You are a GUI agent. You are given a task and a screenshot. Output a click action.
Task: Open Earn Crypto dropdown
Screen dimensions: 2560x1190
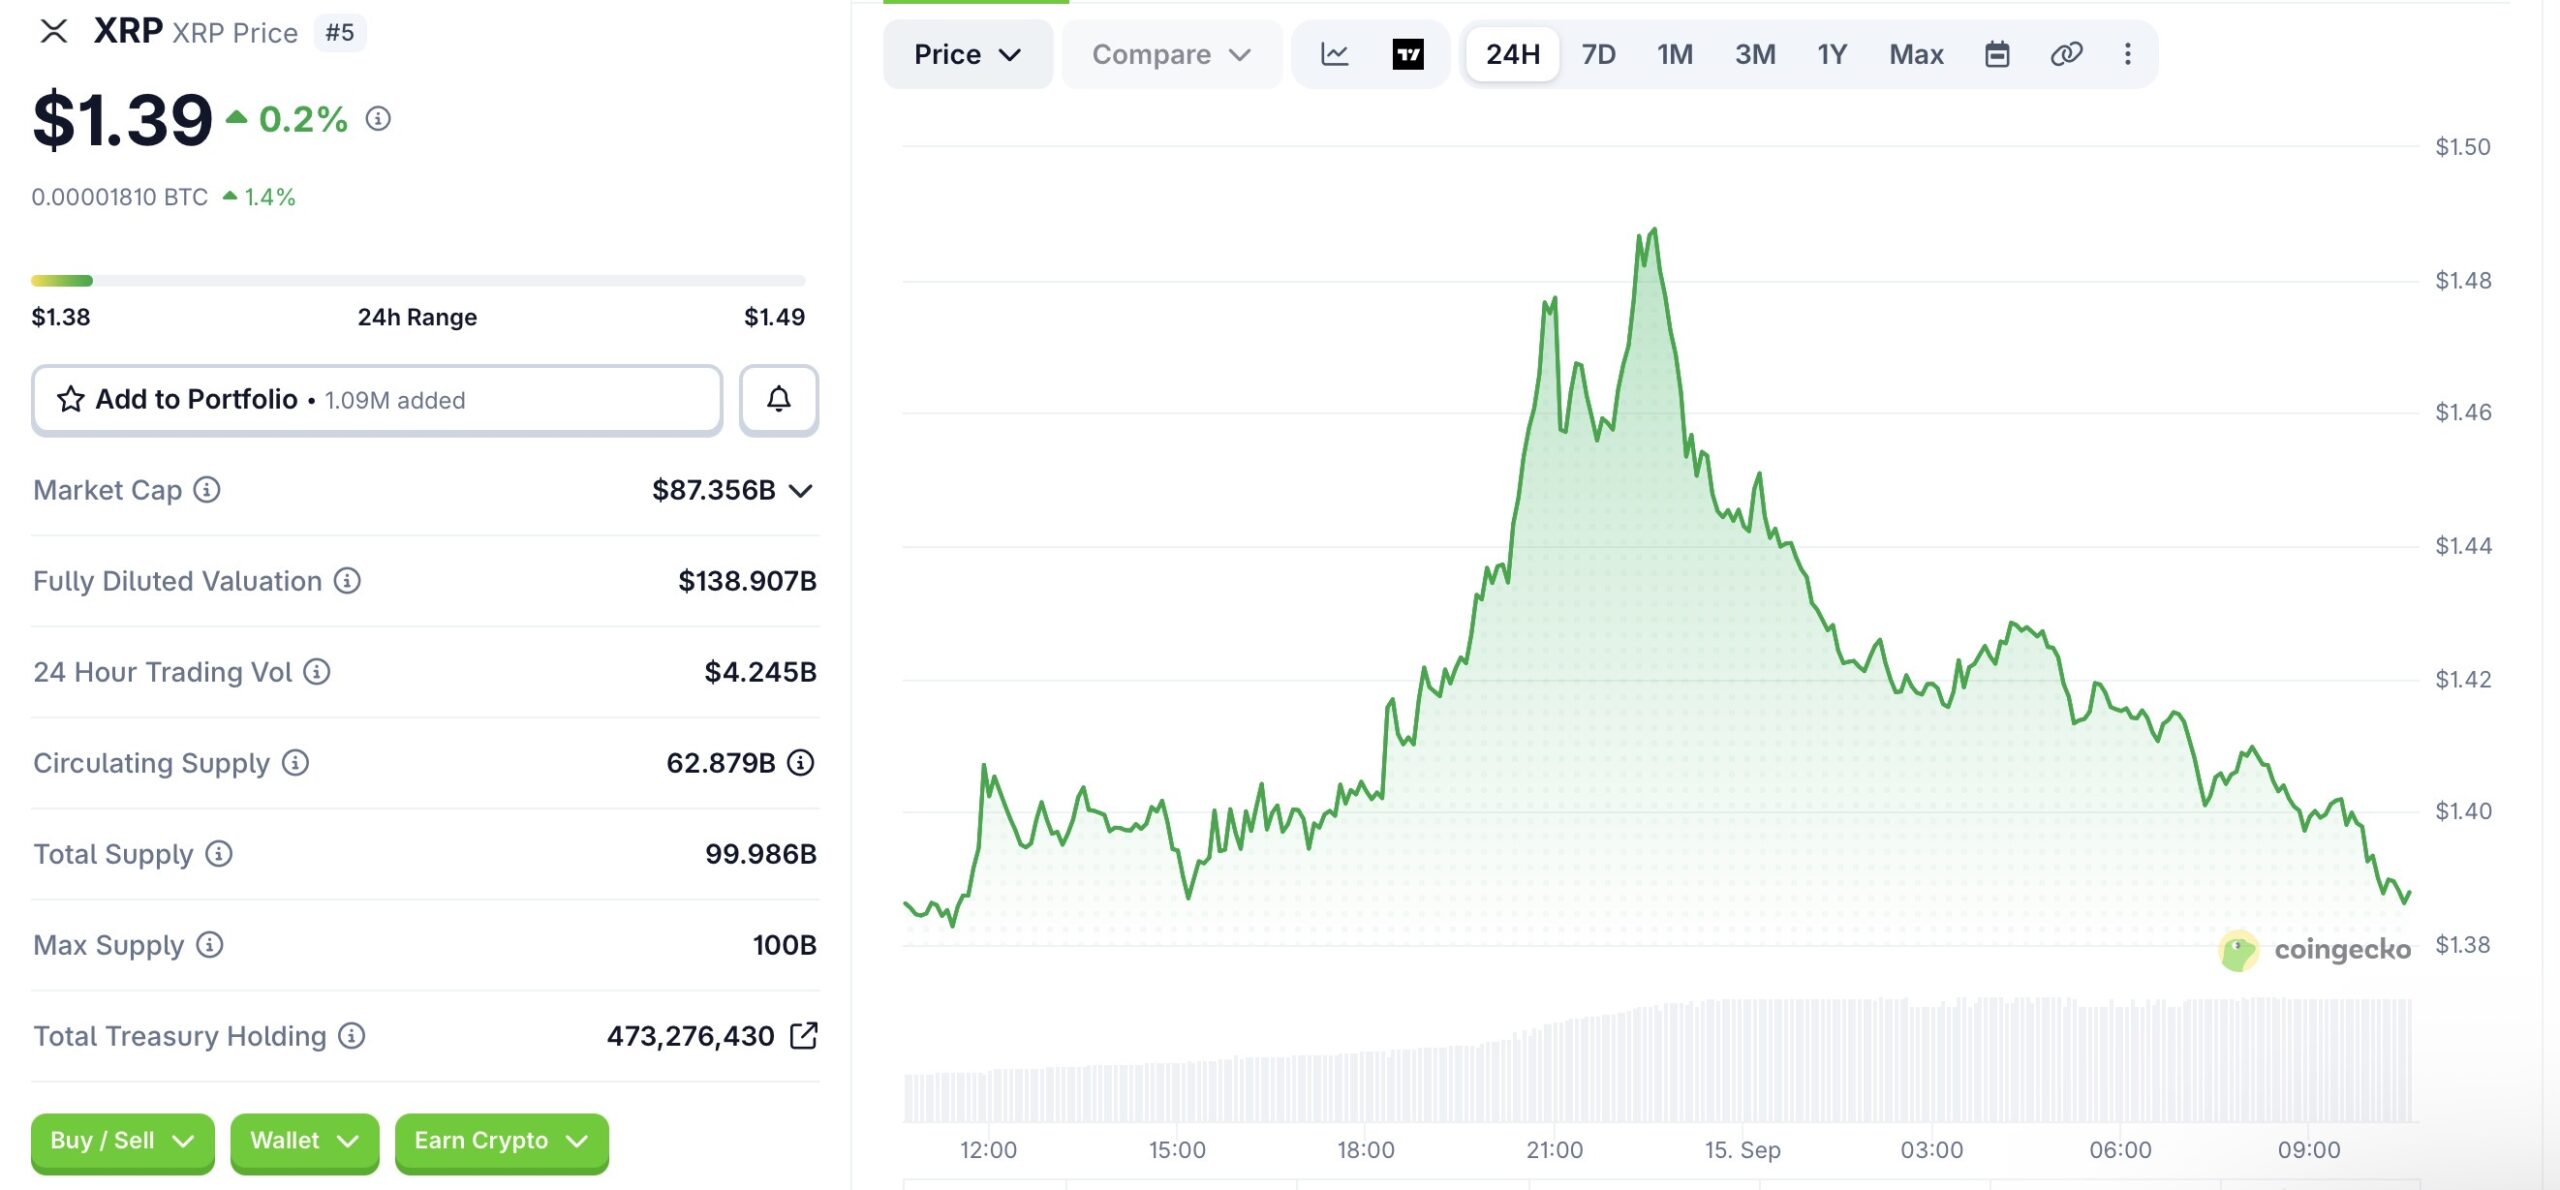(502, 1141)
